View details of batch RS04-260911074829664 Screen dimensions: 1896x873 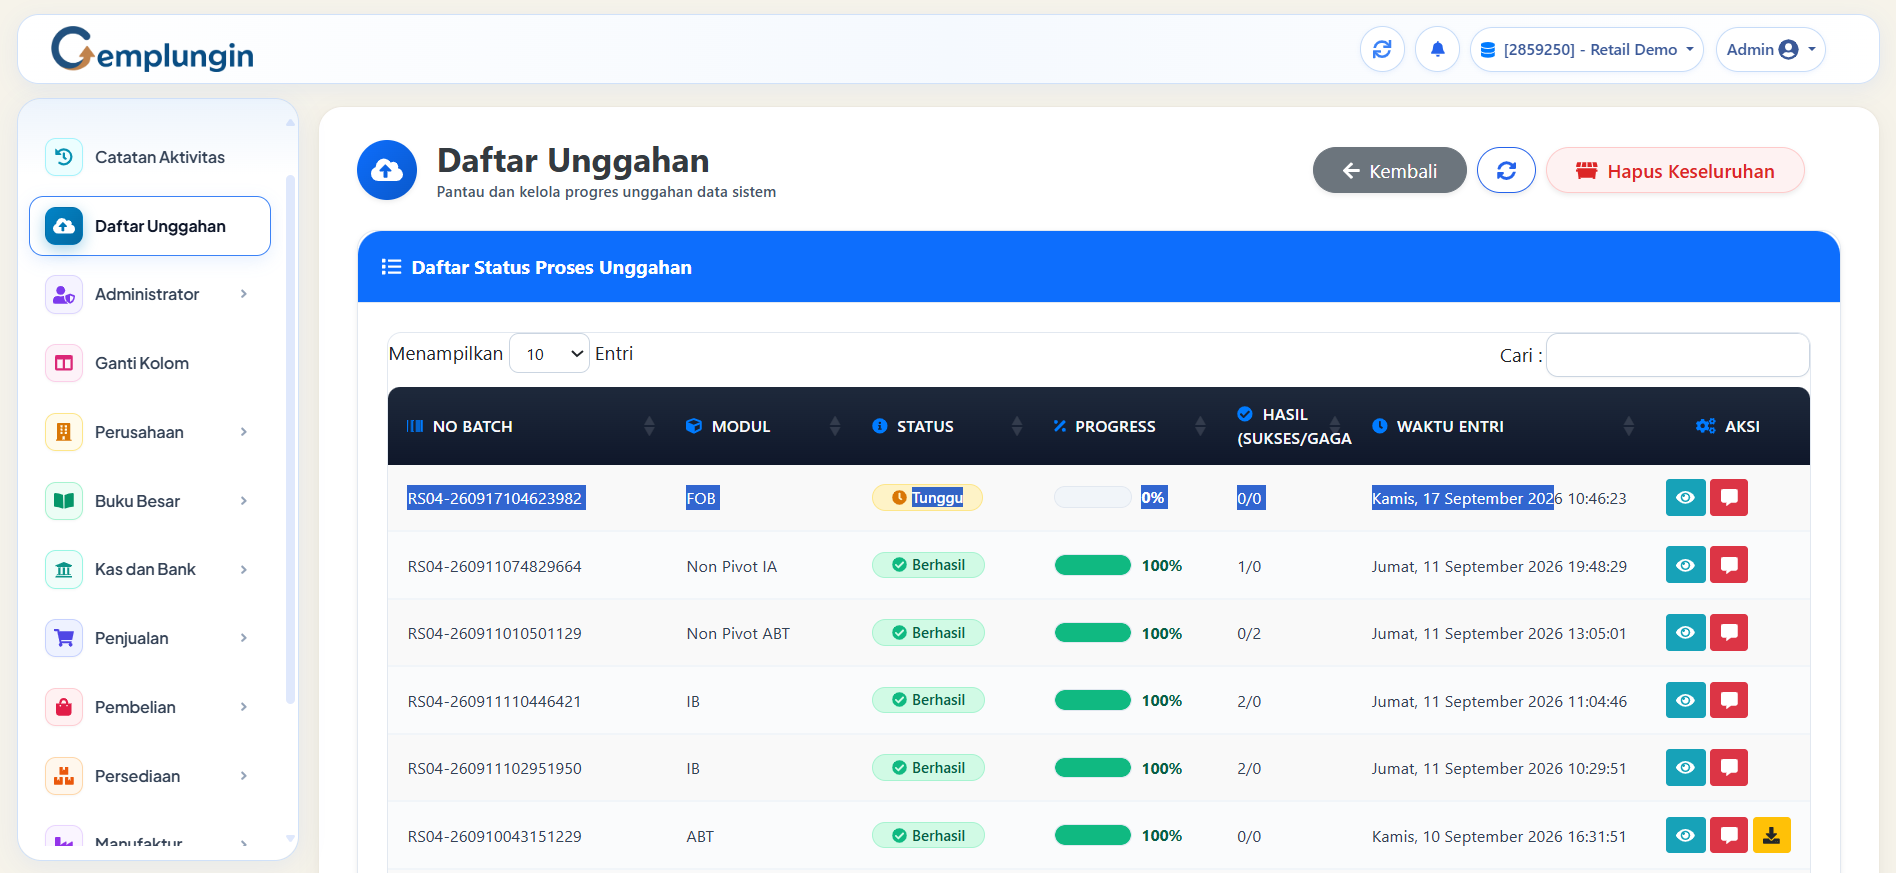tap(1685, 565)
